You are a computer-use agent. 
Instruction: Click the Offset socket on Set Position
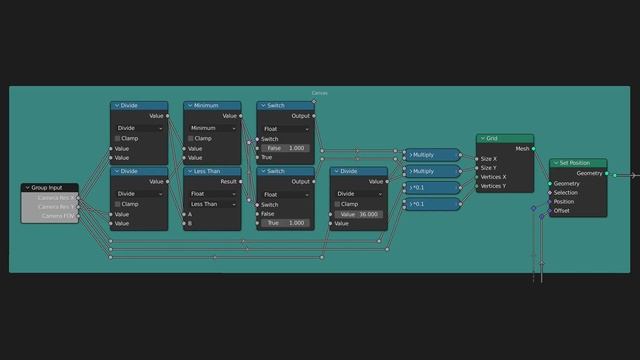(x=550, y=211)
